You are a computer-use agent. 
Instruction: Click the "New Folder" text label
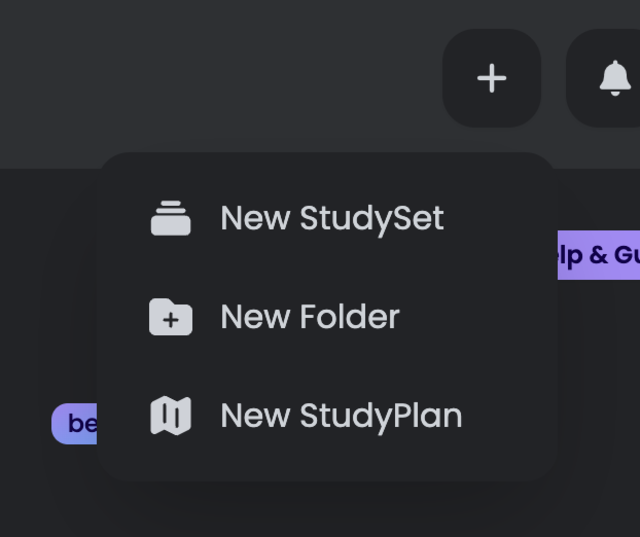(x=309, y=317)
